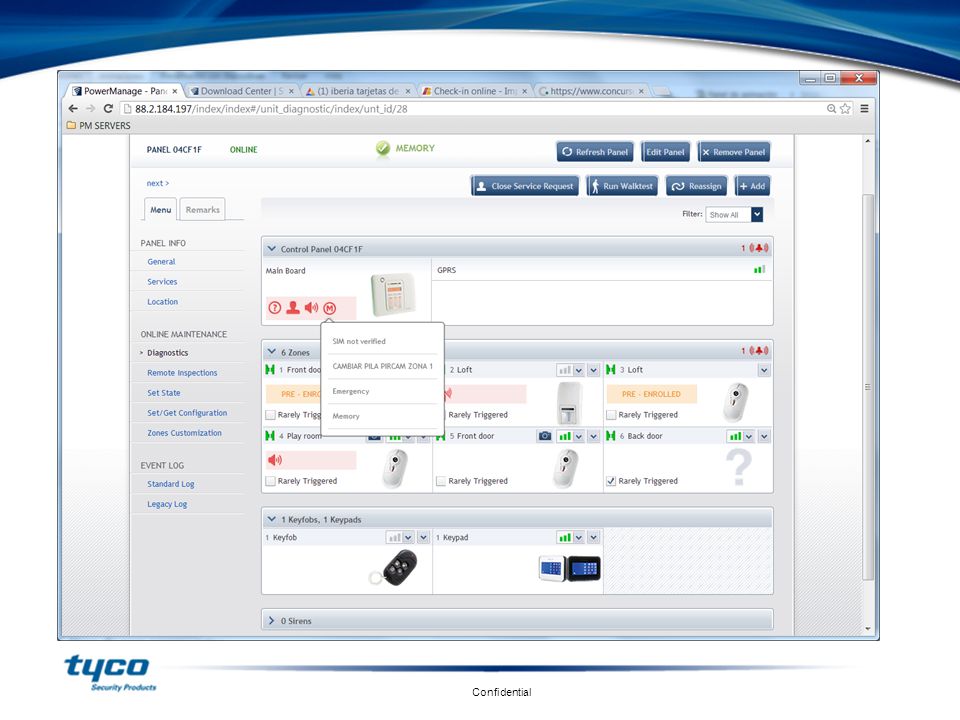Click the alarm bell icon in Control Panel header
Screen dimensions: 960x720
(759, 248)
